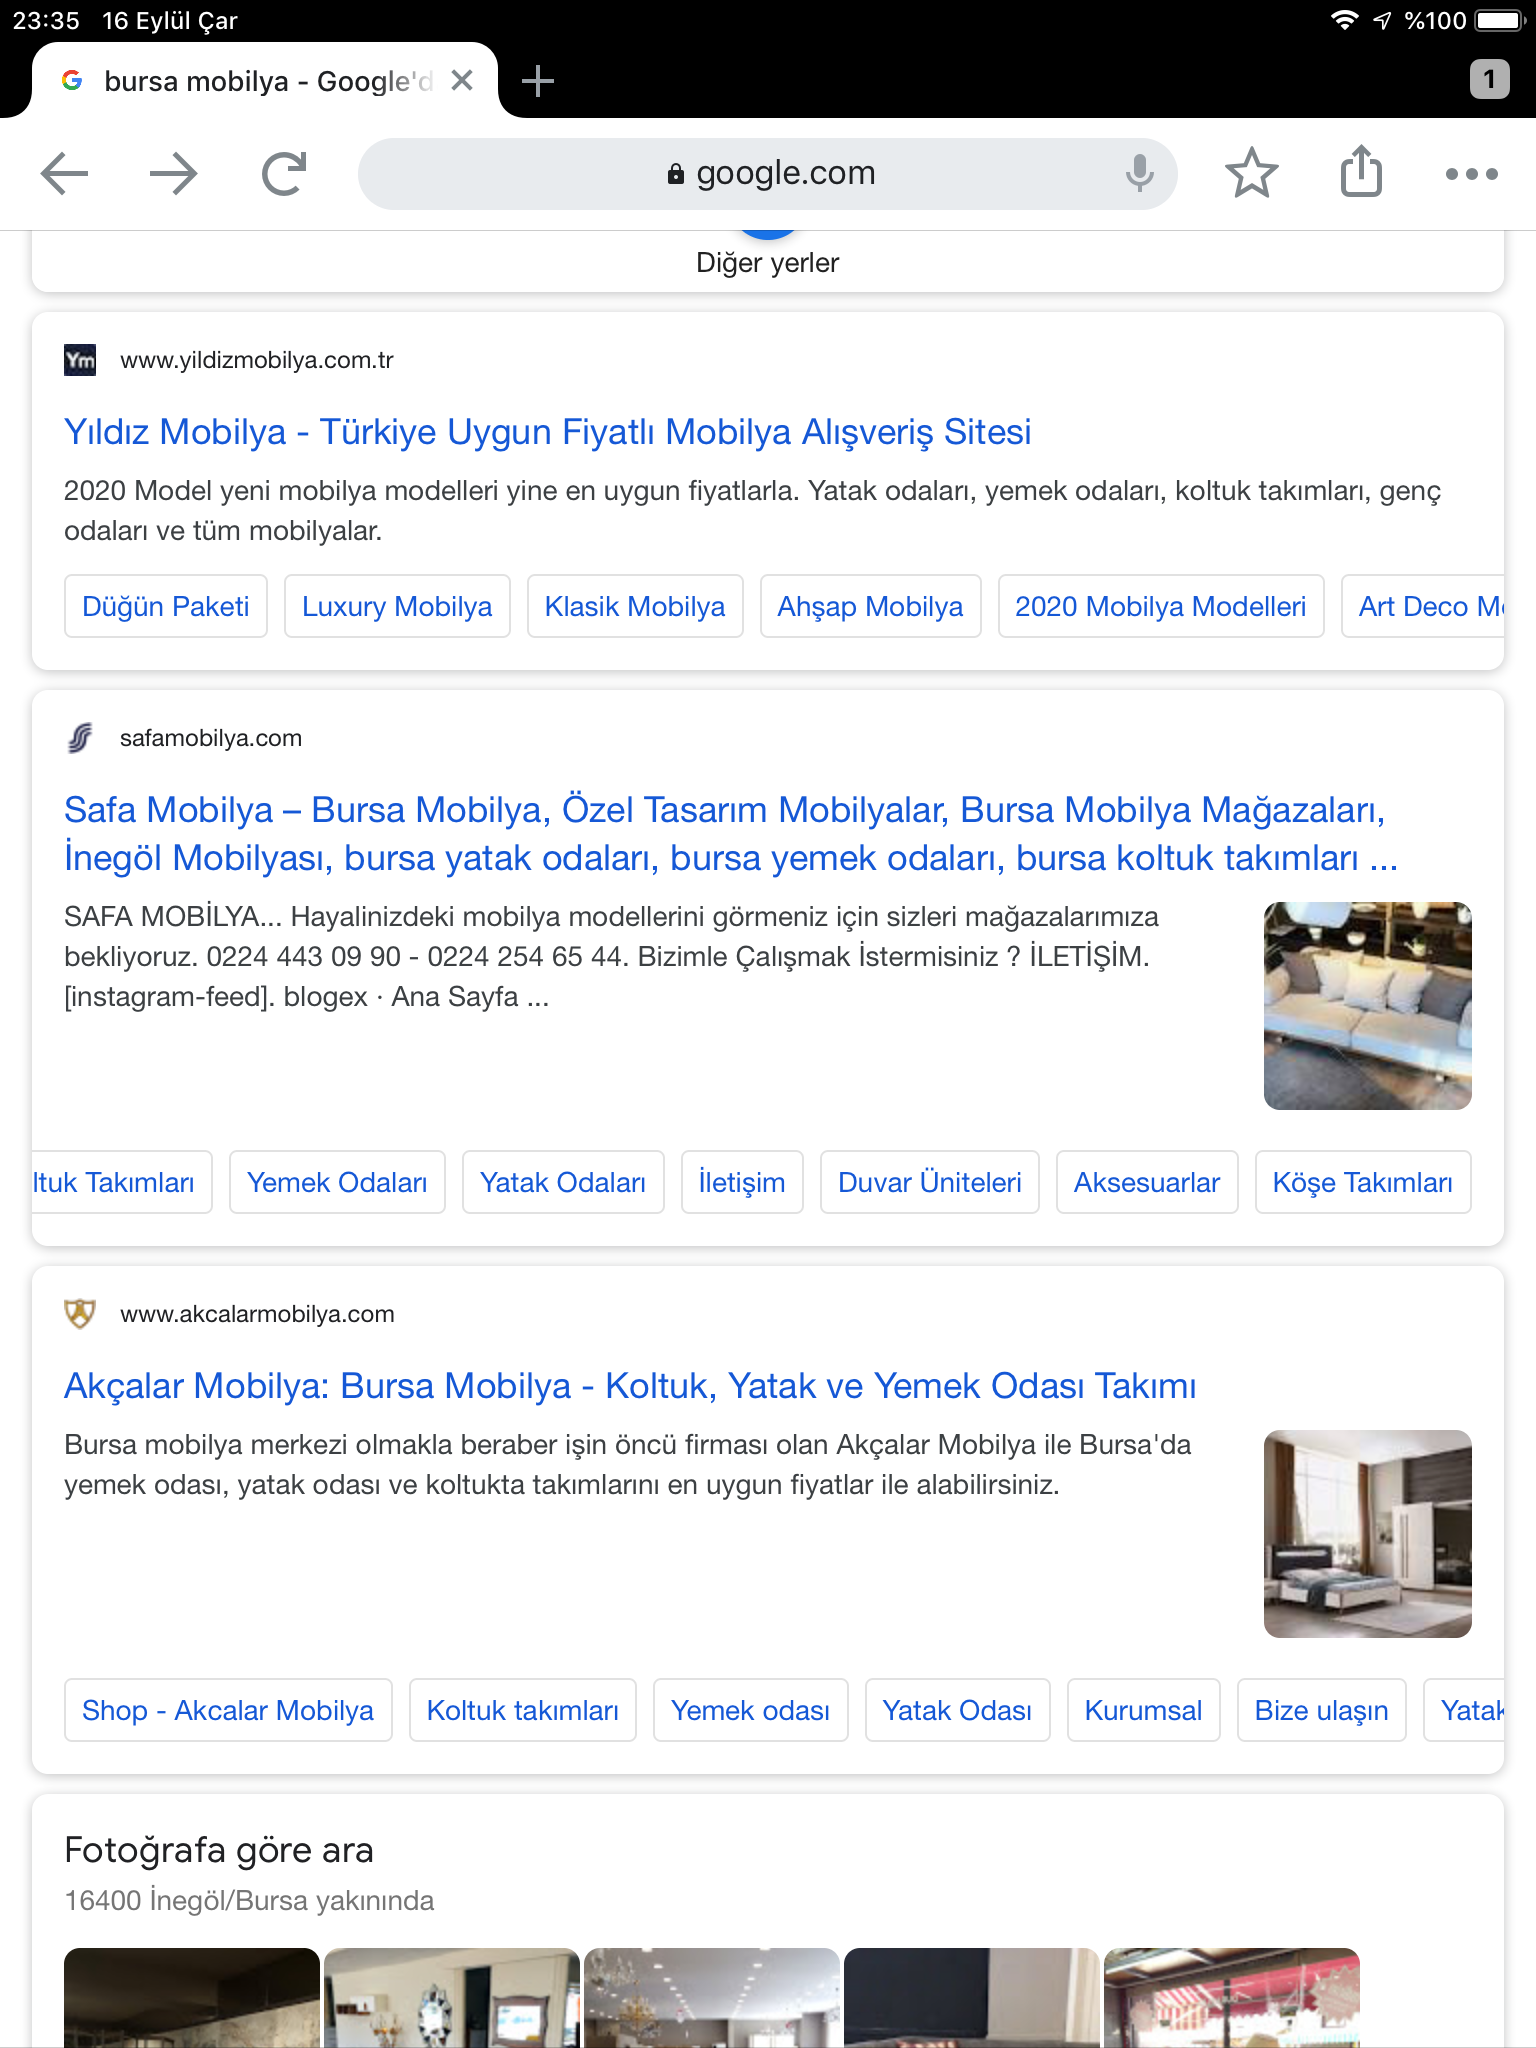
Task: Tap the Luxury Mobilya chip
Action: (397, 606)
